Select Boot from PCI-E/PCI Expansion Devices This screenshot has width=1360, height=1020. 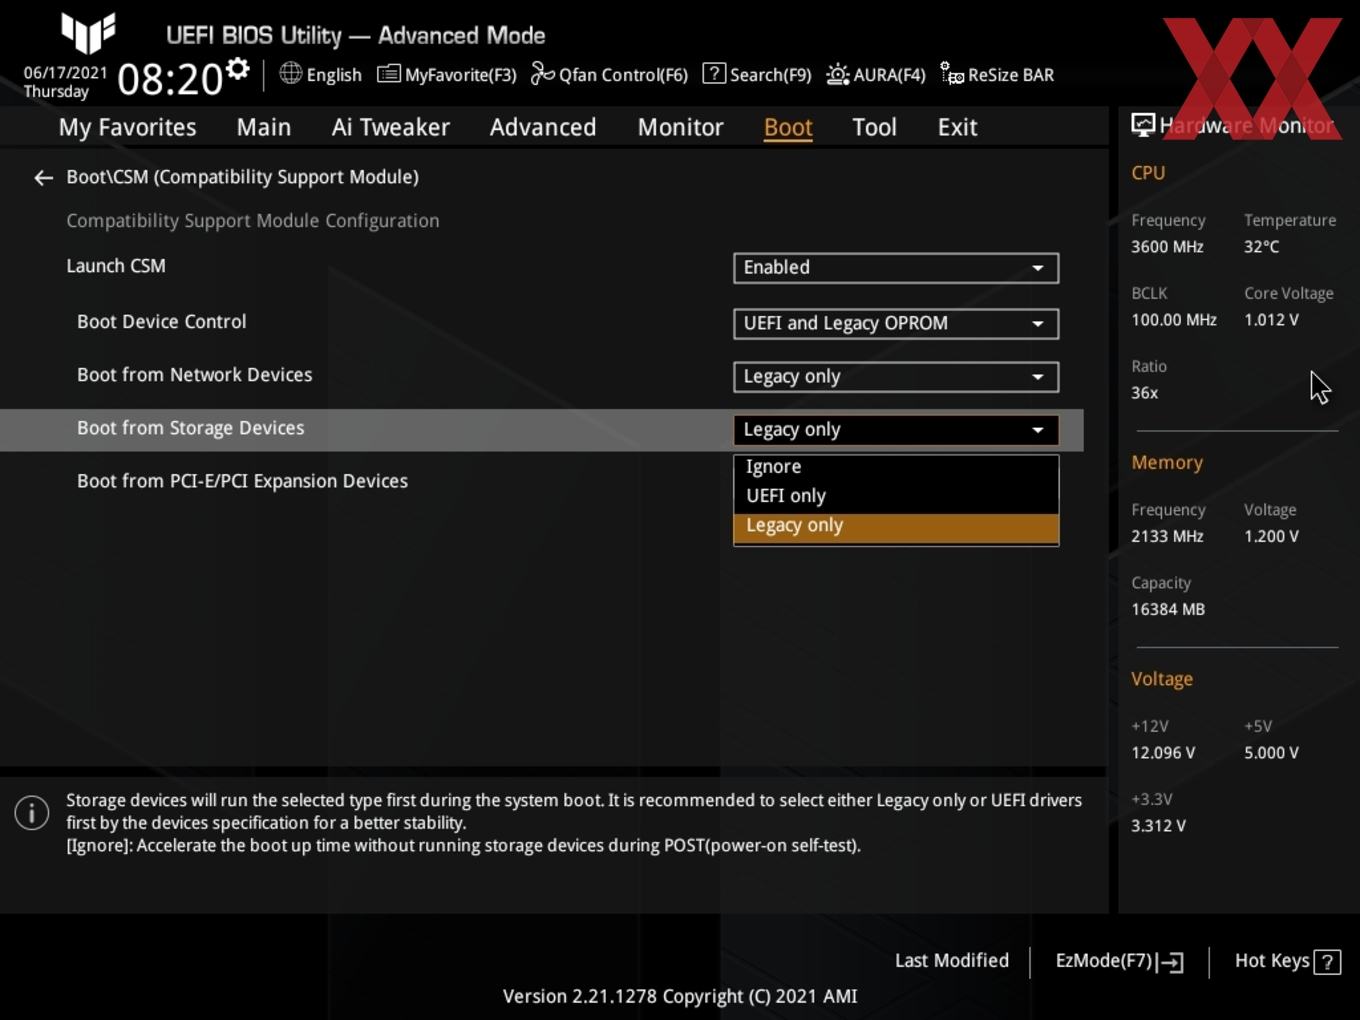pos(243,481)
